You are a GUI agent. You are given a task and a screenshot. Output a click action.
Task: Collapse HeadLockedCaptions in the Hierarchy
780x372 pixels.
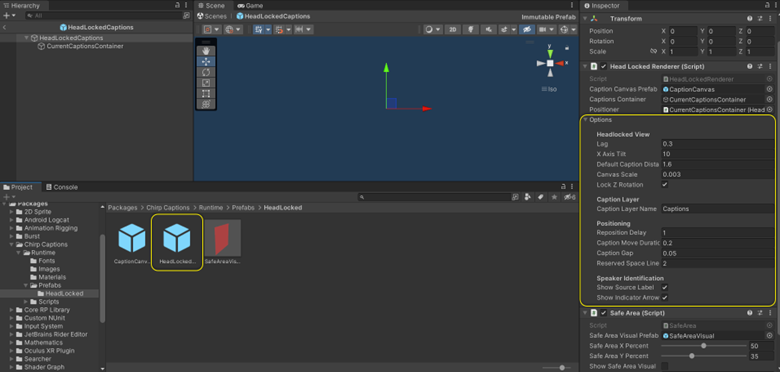(26, 38)
